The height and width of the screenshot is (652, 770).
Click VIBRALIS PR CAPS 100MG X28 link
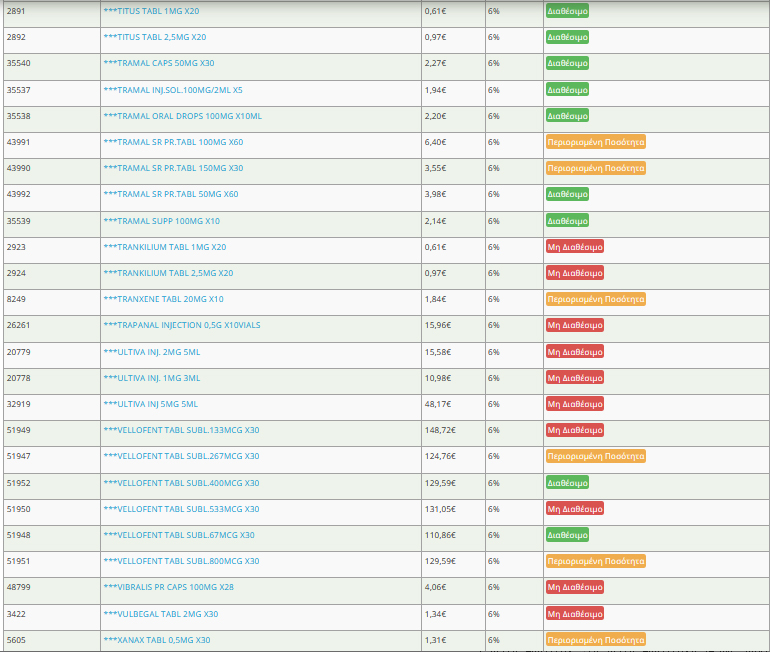[168, 587]
